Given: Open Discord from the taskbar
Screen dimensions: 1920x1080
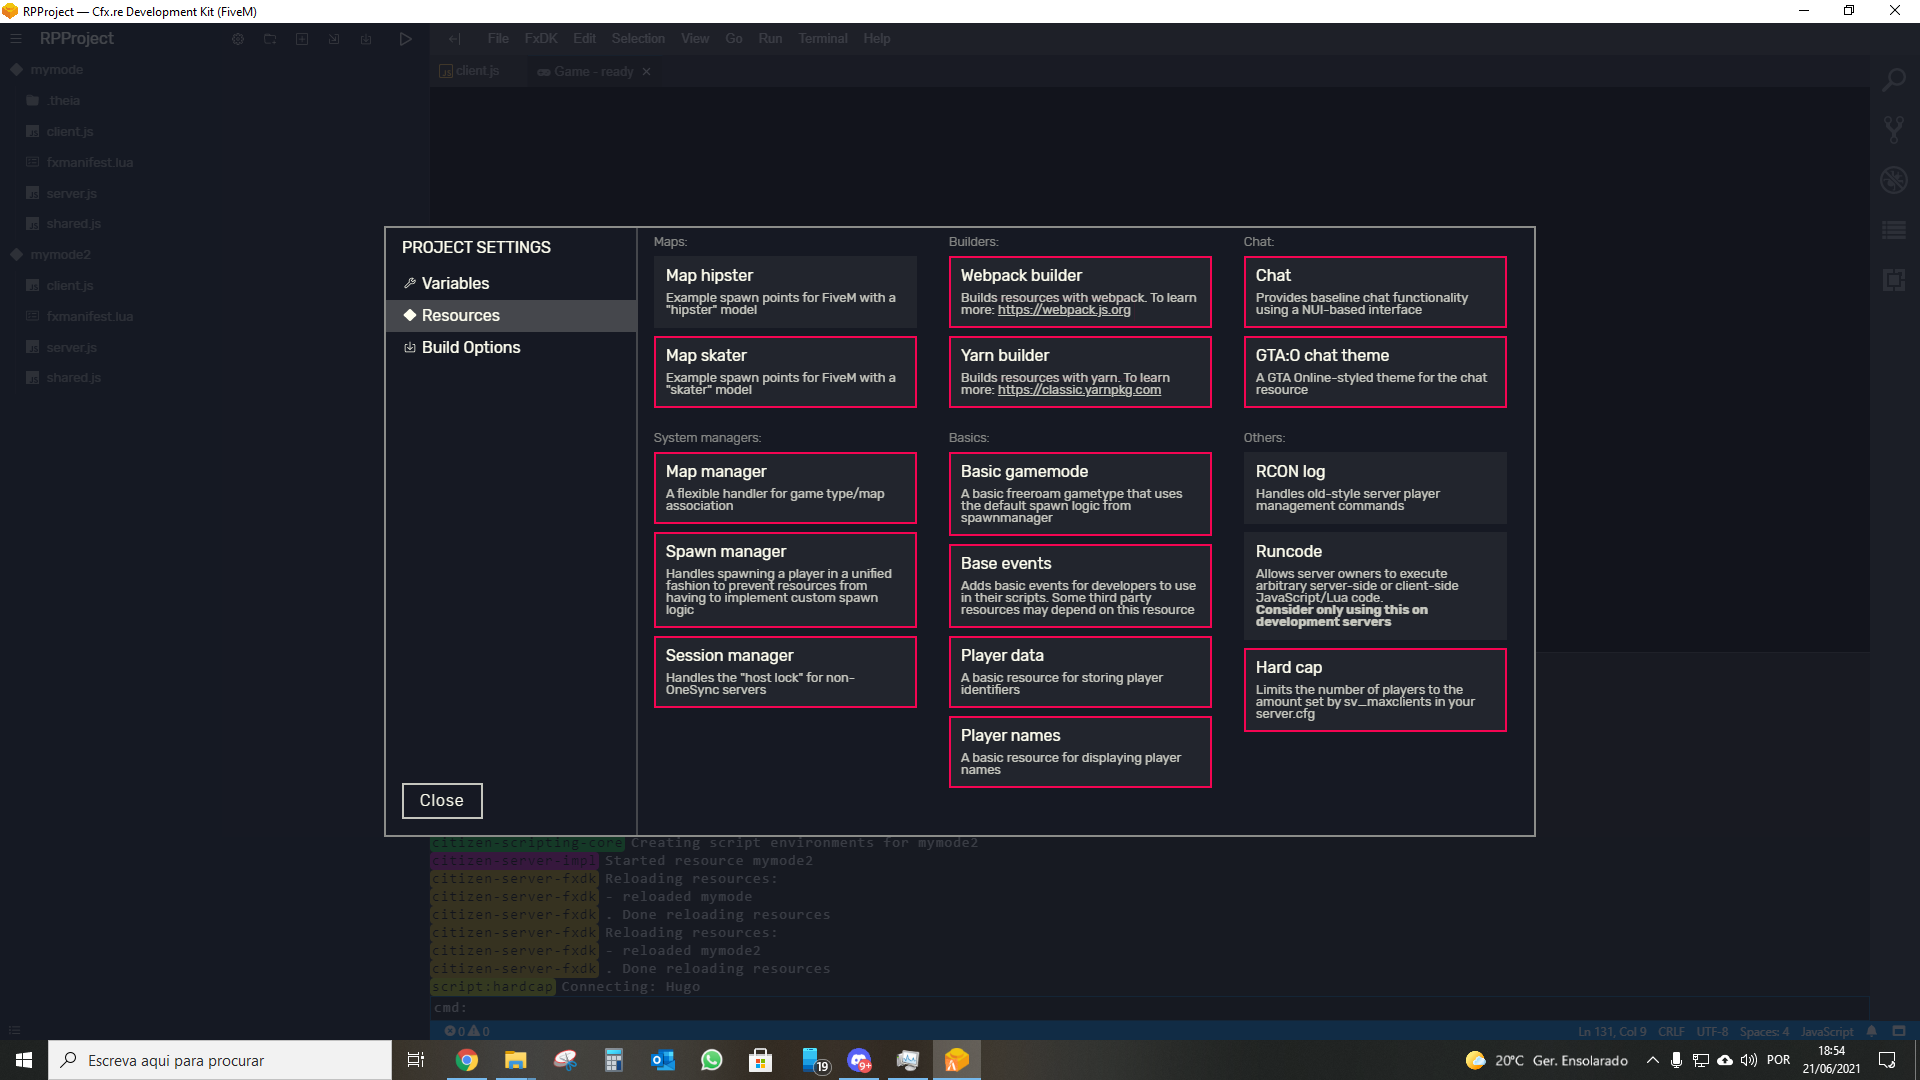Looking at the screenshot, I should (859, 1060).
